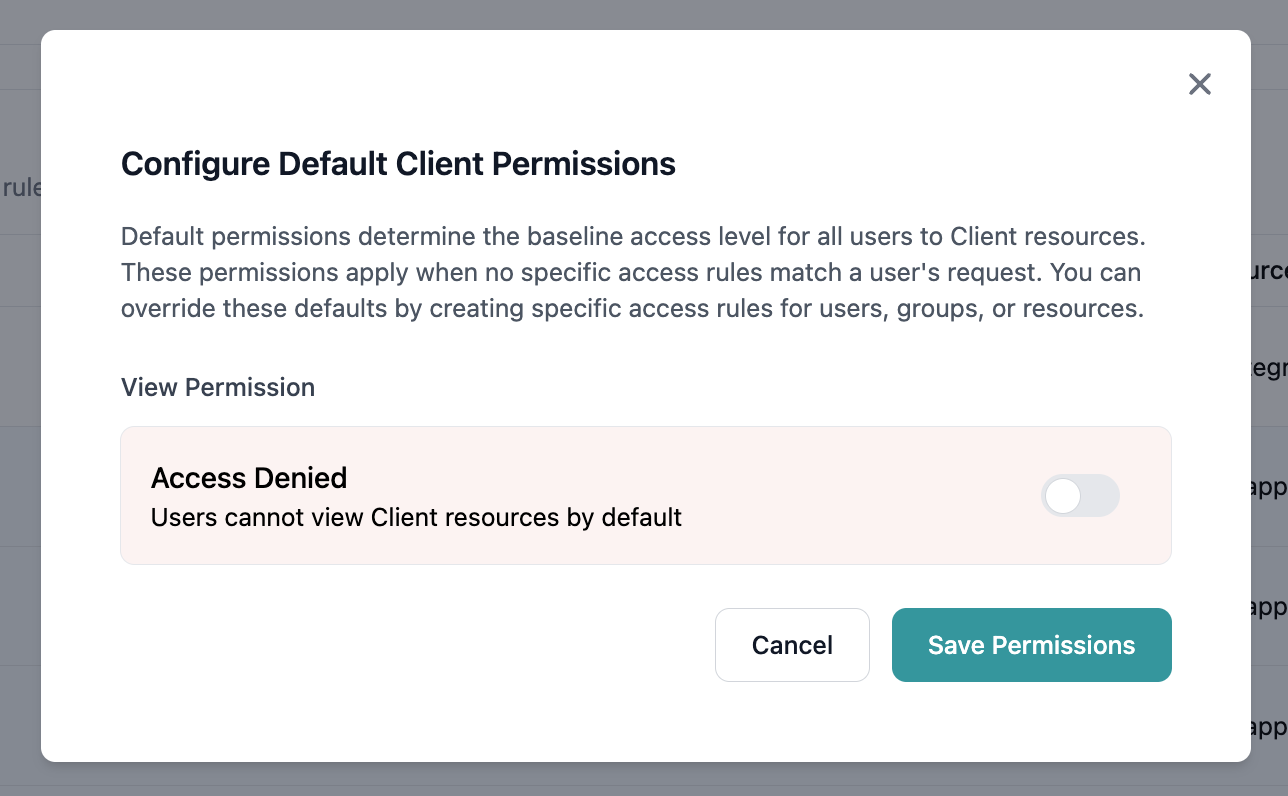This screenshot has height=796, width=1288.
Task: Close the permissions dialog with the X
Action: pos(1199,84)
